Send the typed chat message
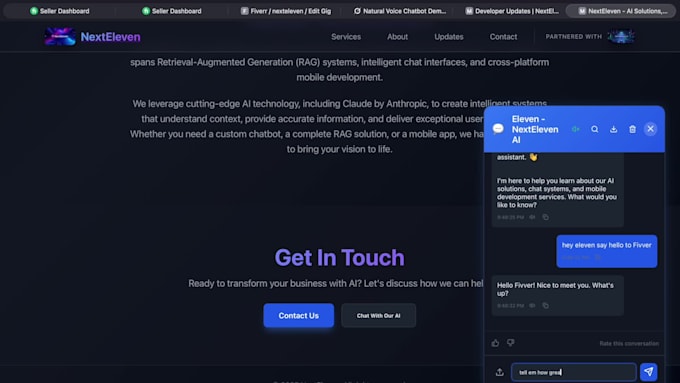 pos(649,372)
